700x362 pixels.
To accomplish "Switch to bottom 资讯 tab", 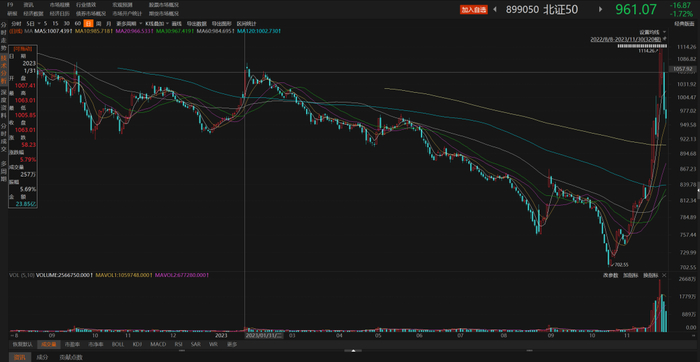I will click(20, 357).
